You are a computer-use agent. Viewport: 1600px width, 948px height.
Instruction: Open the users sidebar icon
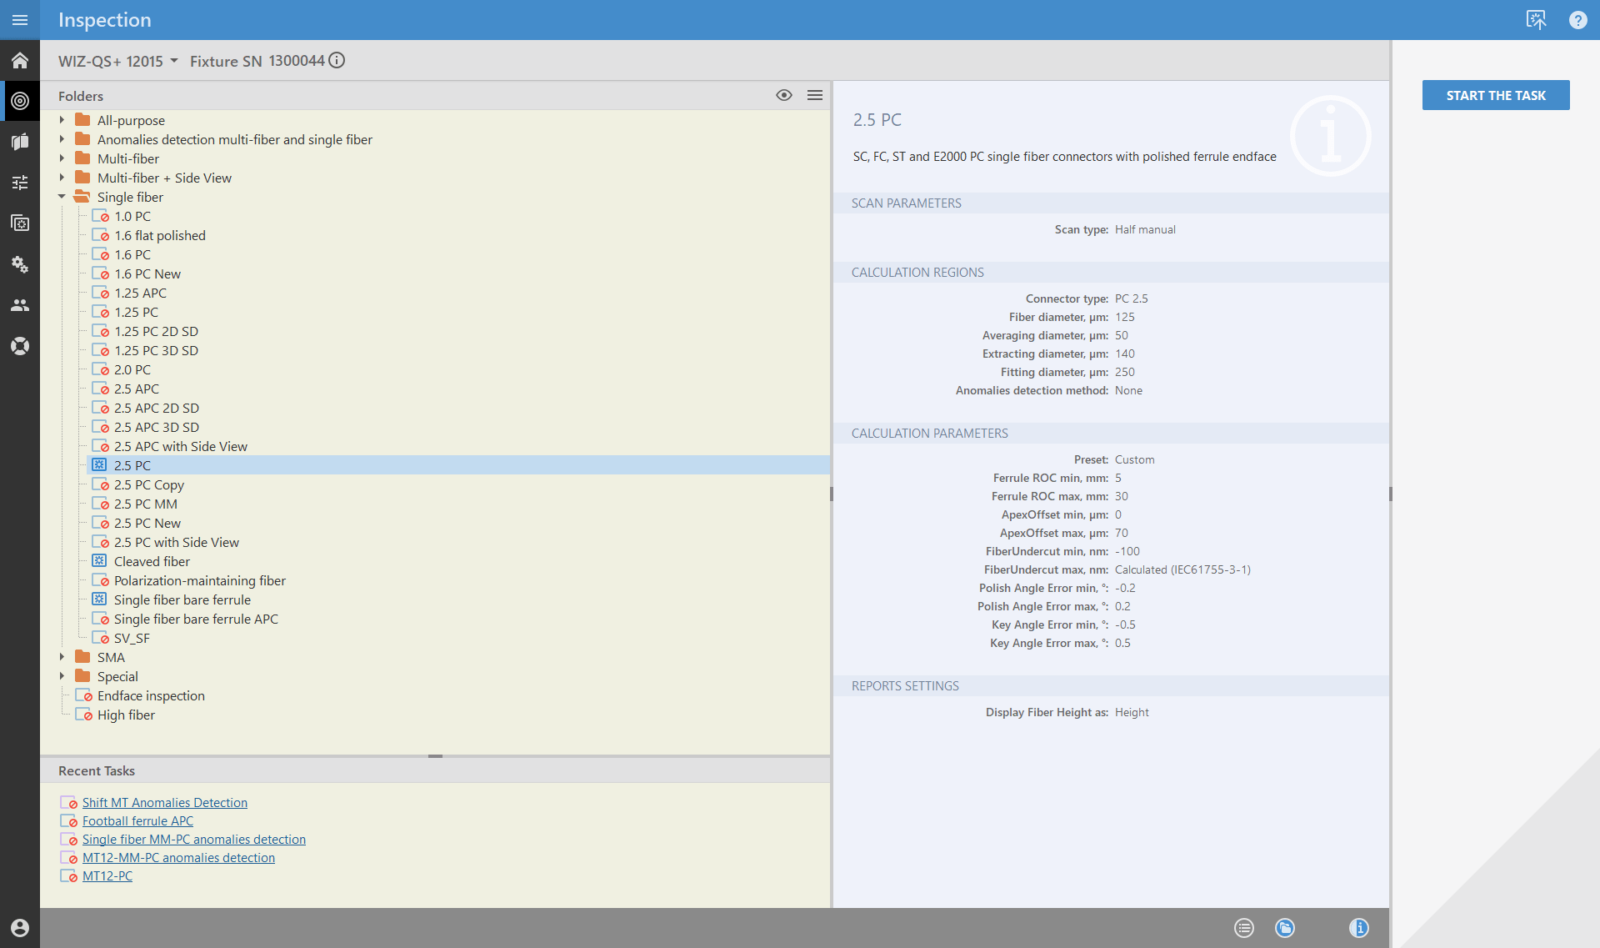(x=19, y=305)
